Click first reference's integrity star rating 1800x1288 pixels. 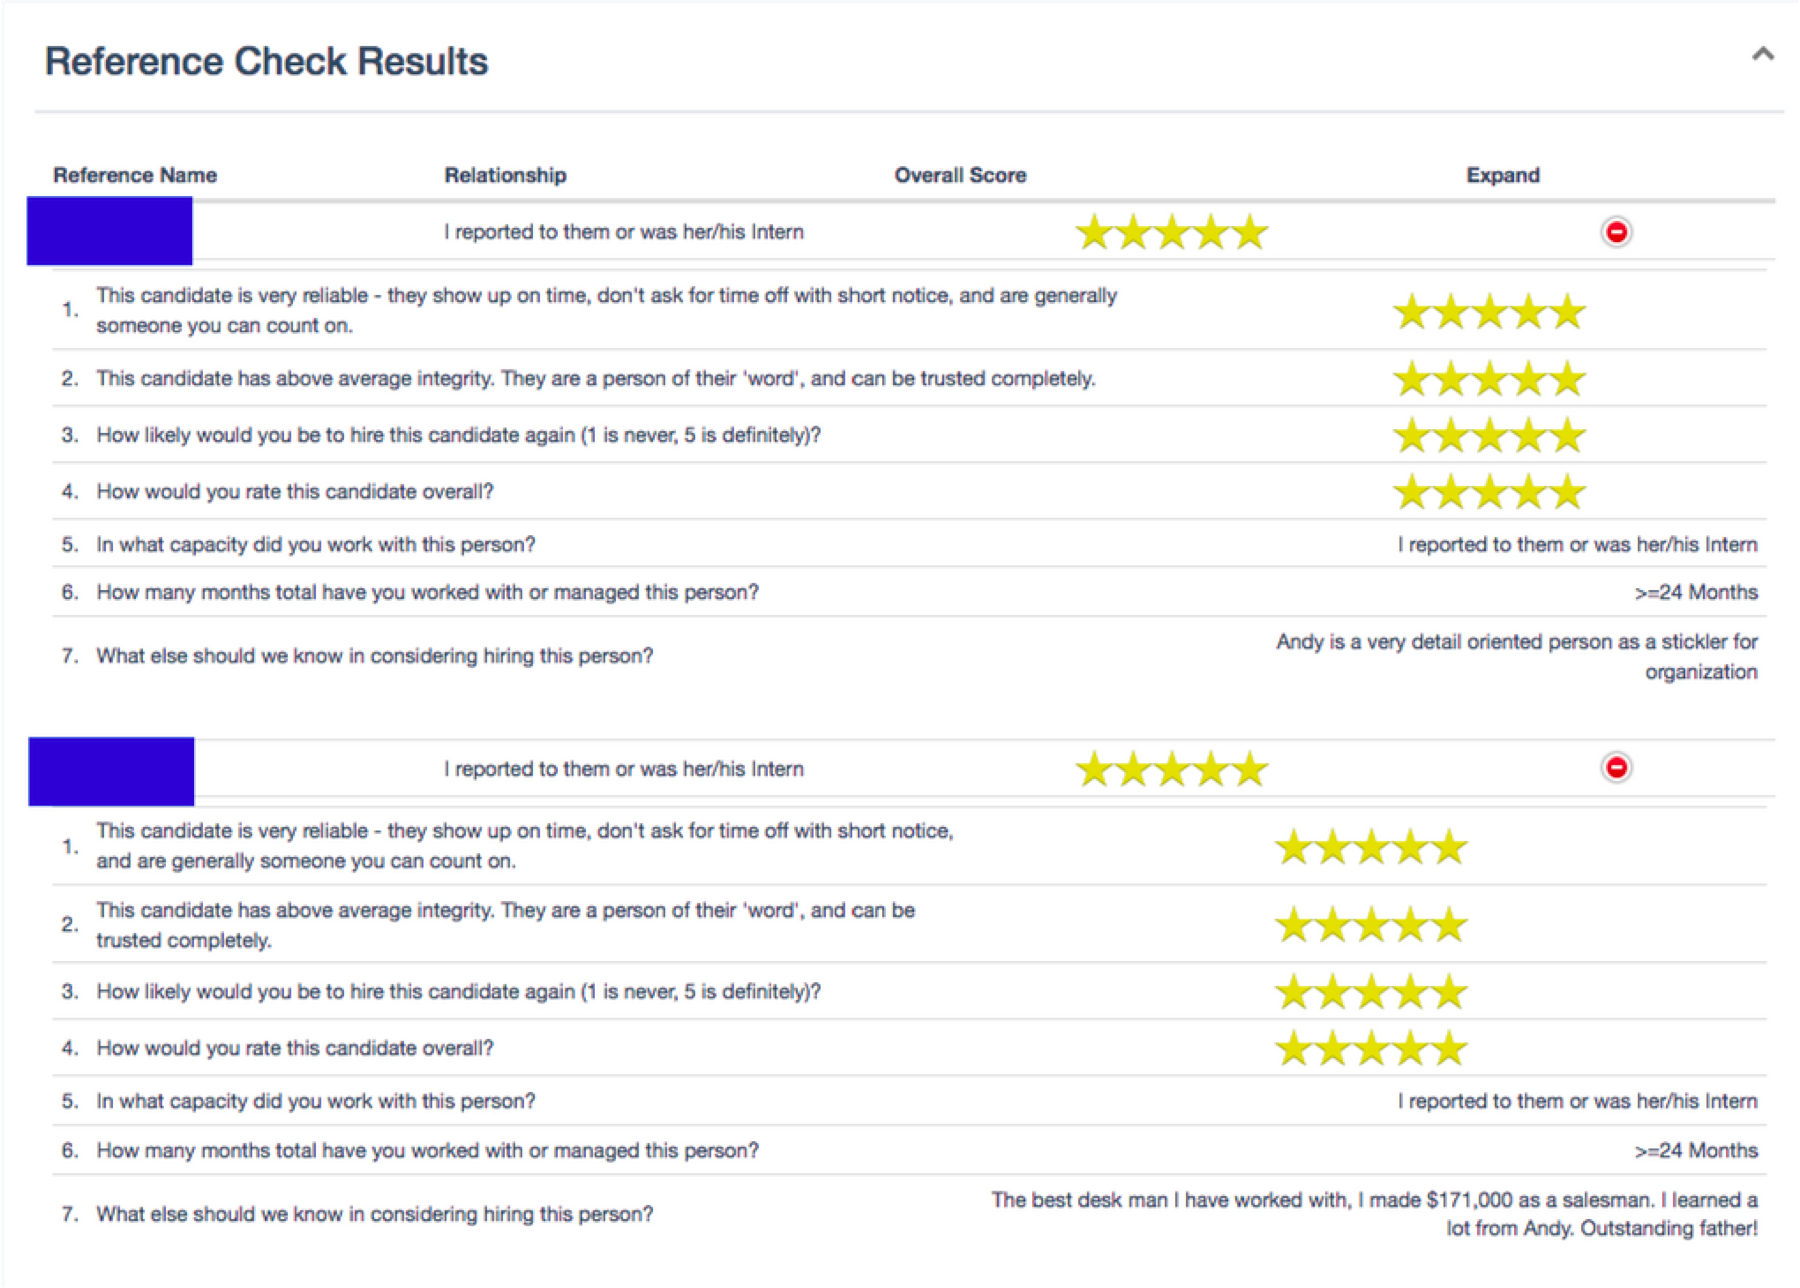coord(1489,379)
